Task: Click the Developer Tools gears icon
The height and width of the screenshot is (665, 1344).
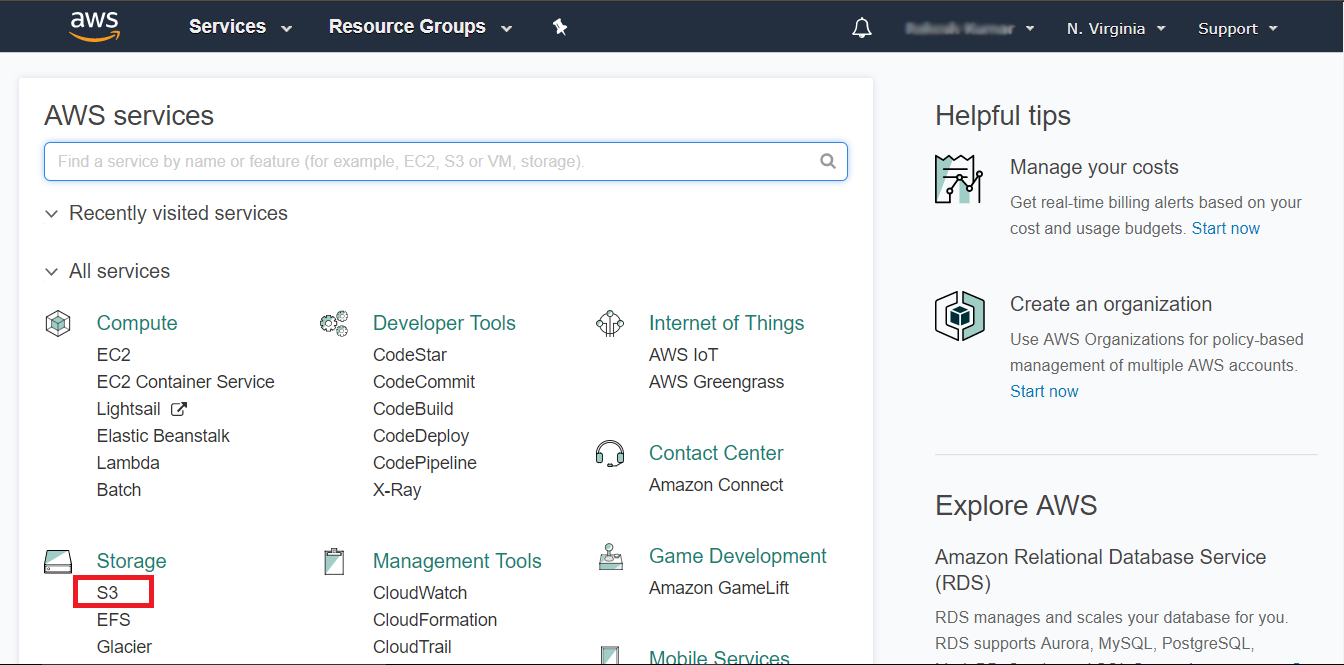Action: 334,324
